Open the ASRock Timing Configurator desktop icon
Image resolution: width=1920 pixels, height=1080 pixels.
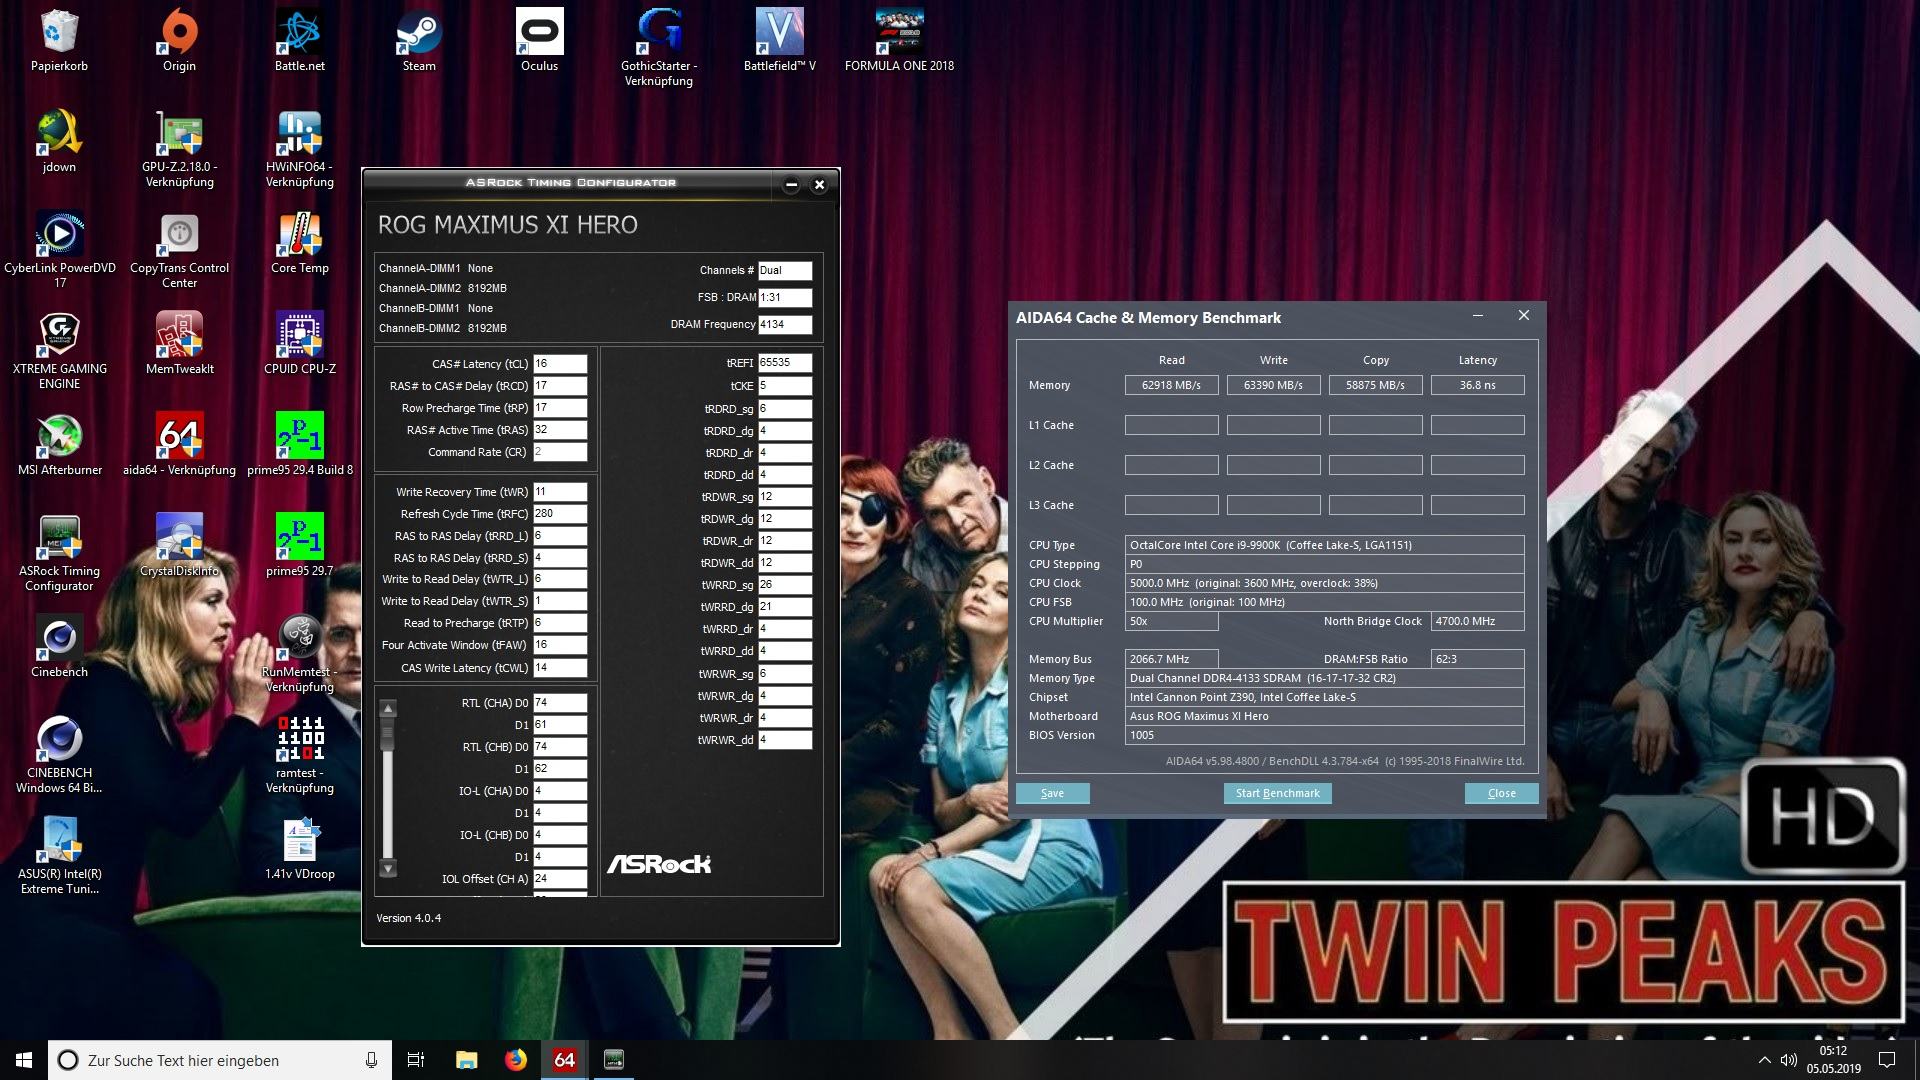point(59,553)
